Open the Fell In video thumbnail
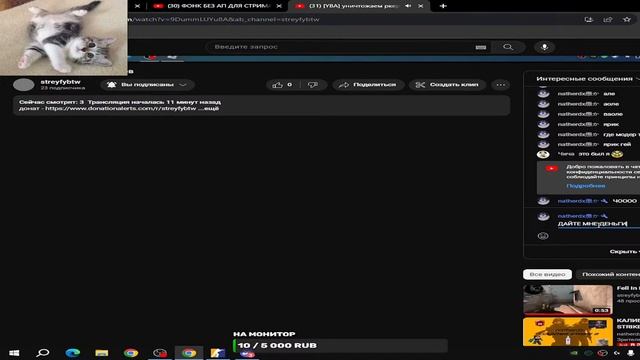Screen dimensions: 640x360 point(568,300)
